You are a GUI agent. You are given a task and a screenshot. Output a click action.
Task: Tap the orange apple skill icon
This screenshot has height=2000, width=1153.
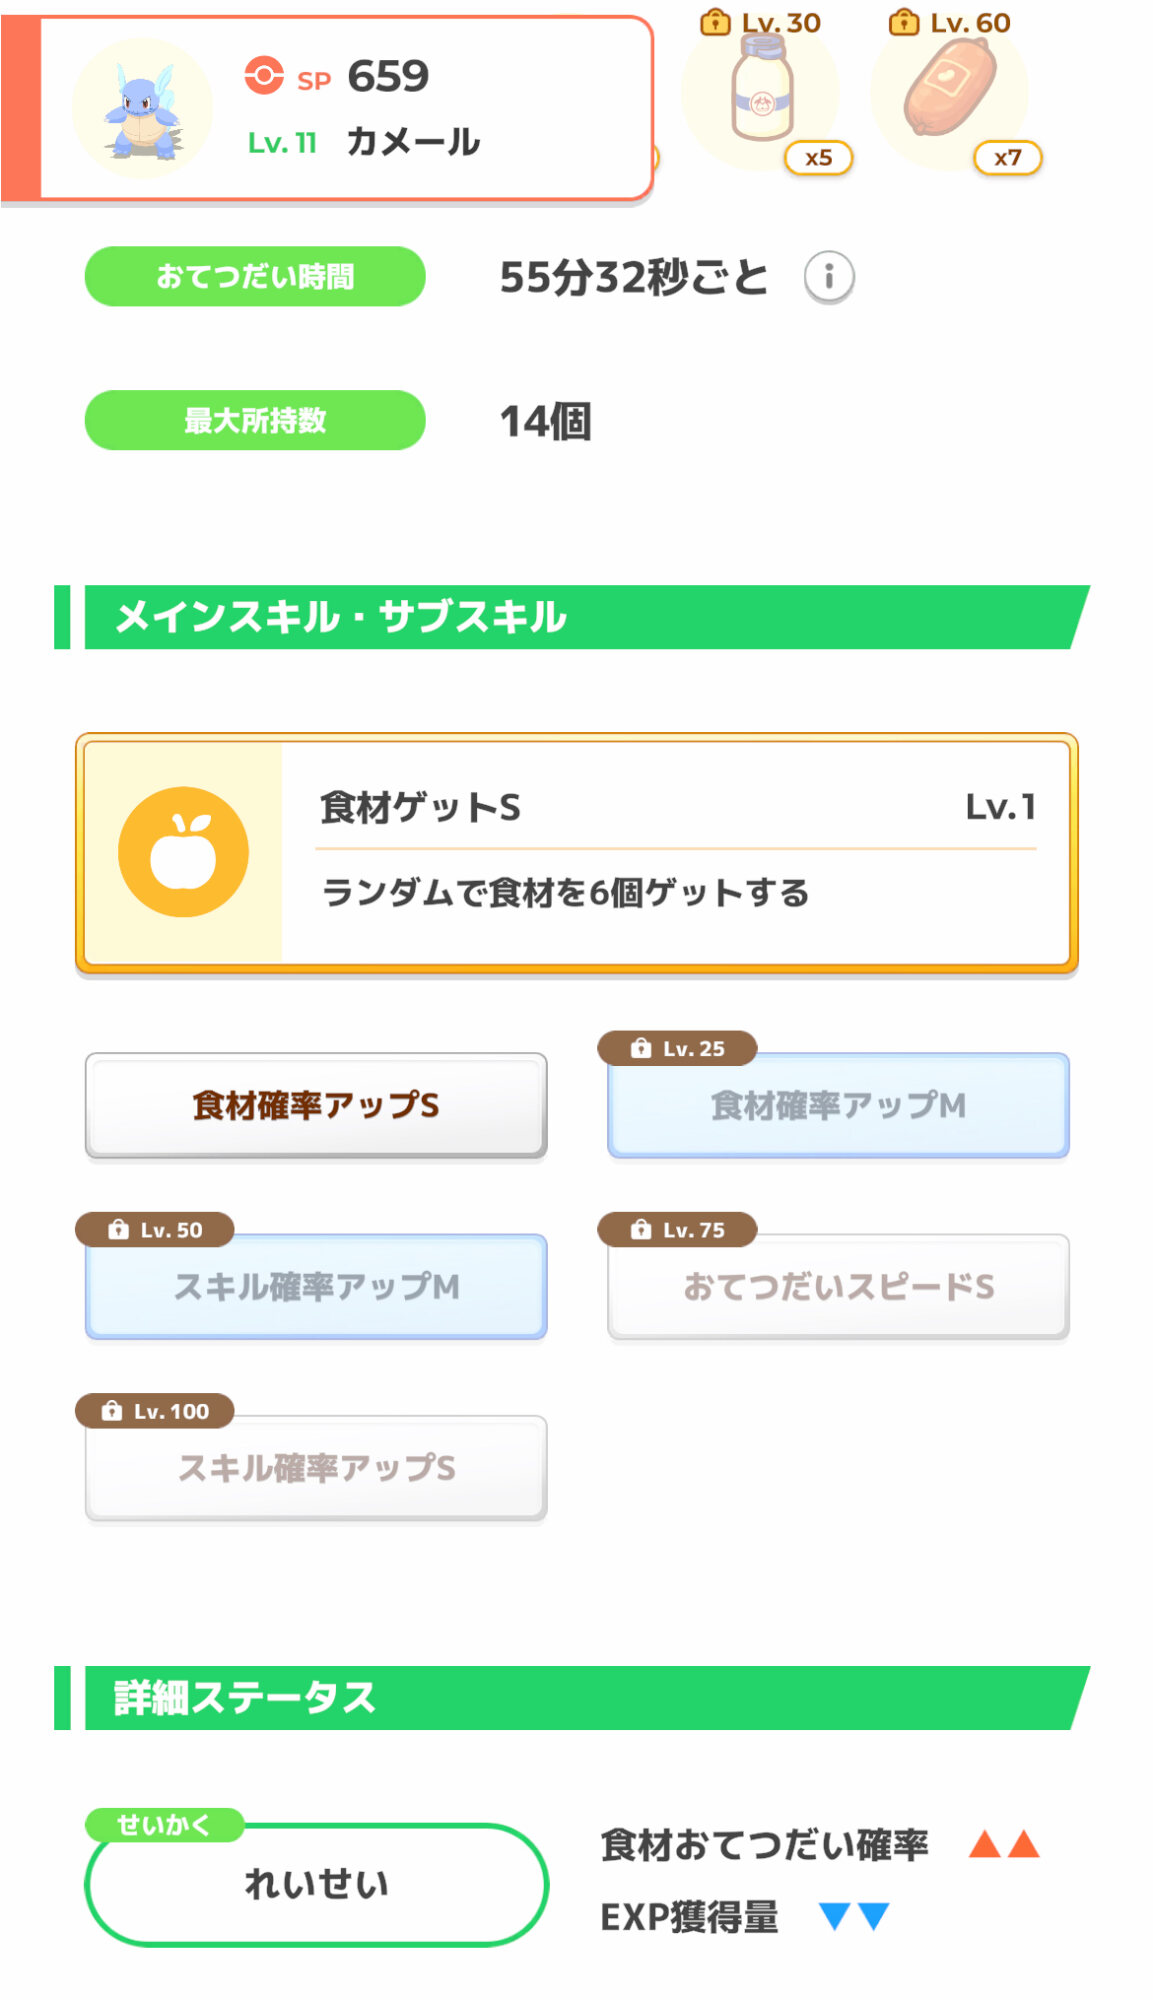click(x=183, y=852)
